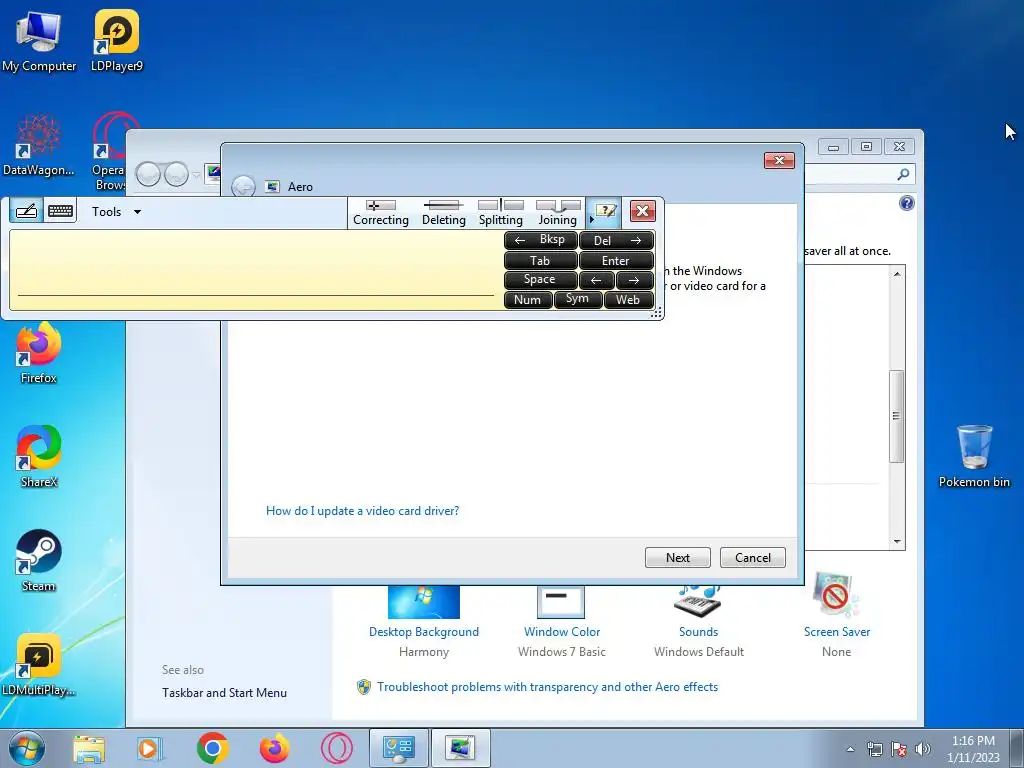The height and width of the screenshot is (768, 1024).
Task: Open Window Color settings
Action: tap(561, 601)
